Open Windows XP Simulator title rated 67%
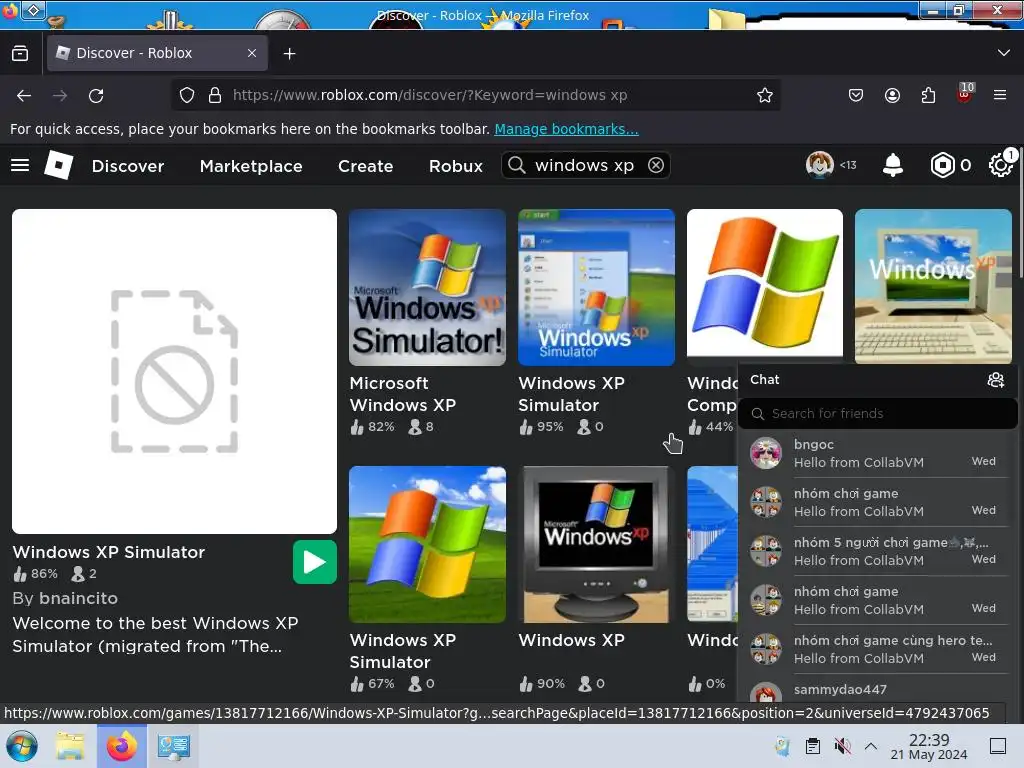 402,651
